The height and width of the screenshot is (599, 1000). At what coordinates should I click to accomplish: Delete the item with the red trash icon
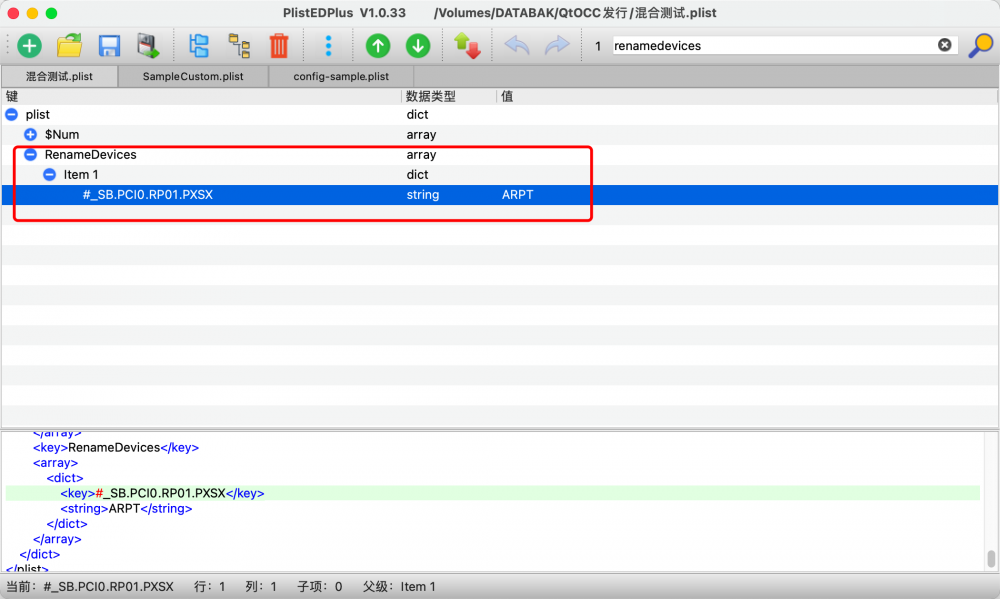coord(279,46)
